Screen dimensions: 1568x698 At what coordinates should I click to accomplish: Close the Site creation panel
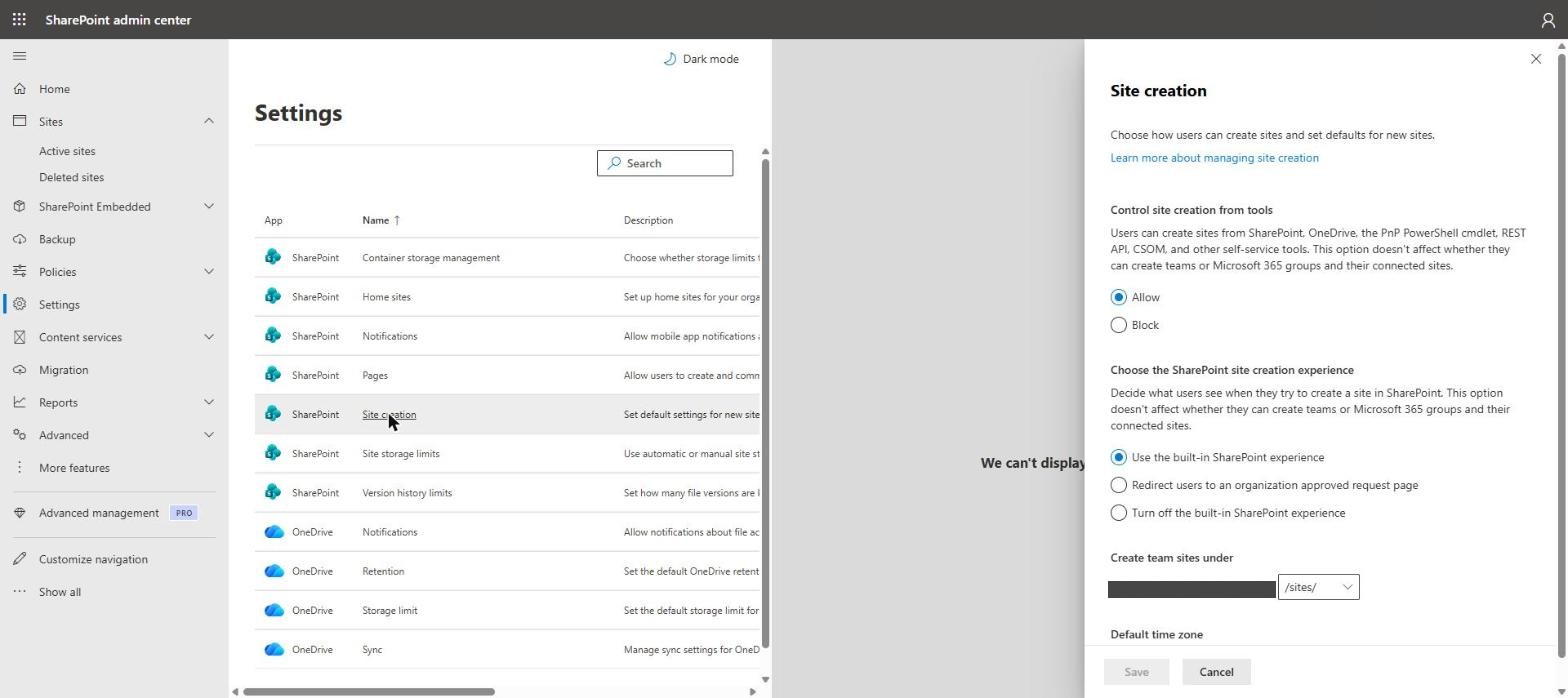tap(1536, 59)
